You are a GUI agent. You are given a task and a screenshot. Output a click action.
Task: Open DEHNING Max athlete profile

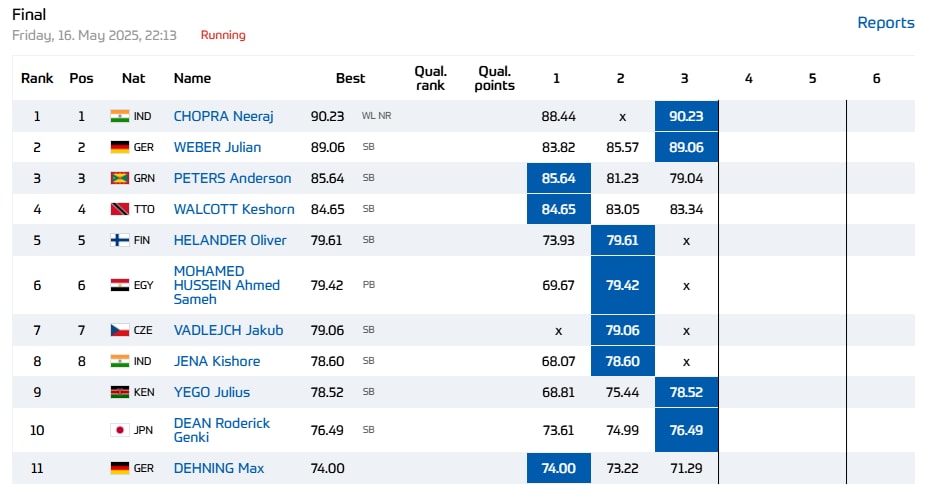[219, 468]
